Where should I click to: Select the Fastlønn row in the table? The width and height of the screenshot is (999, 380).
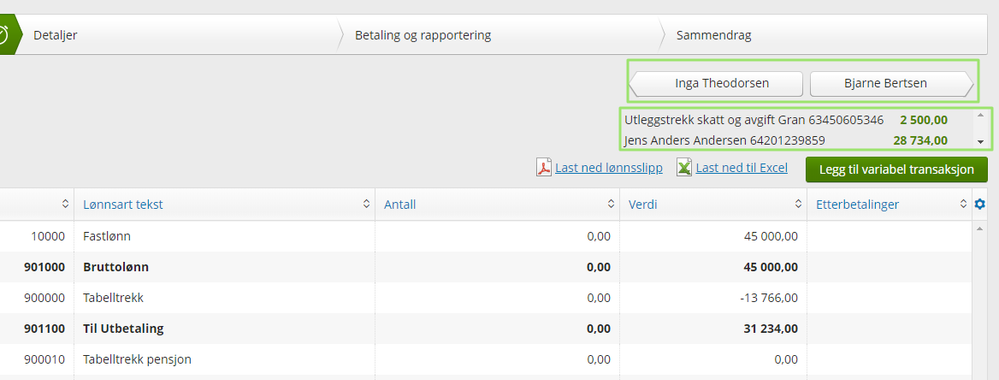[485, 236]
